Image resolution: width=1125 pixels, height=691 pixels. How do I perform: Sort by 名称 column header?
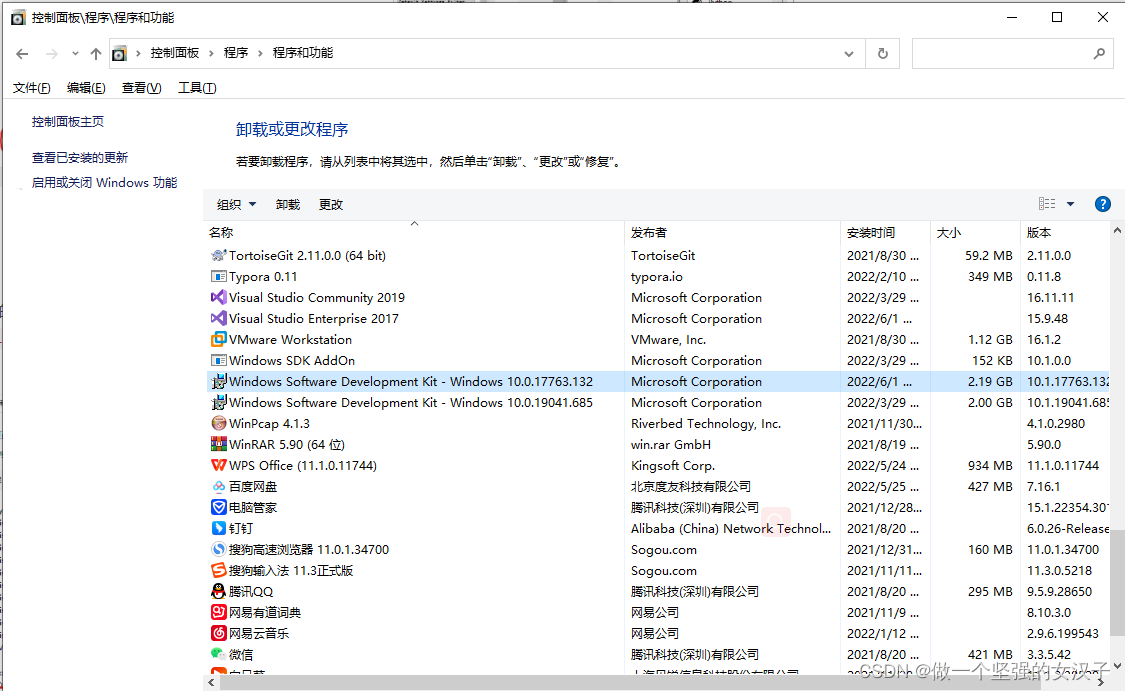[x=414, y=232]
